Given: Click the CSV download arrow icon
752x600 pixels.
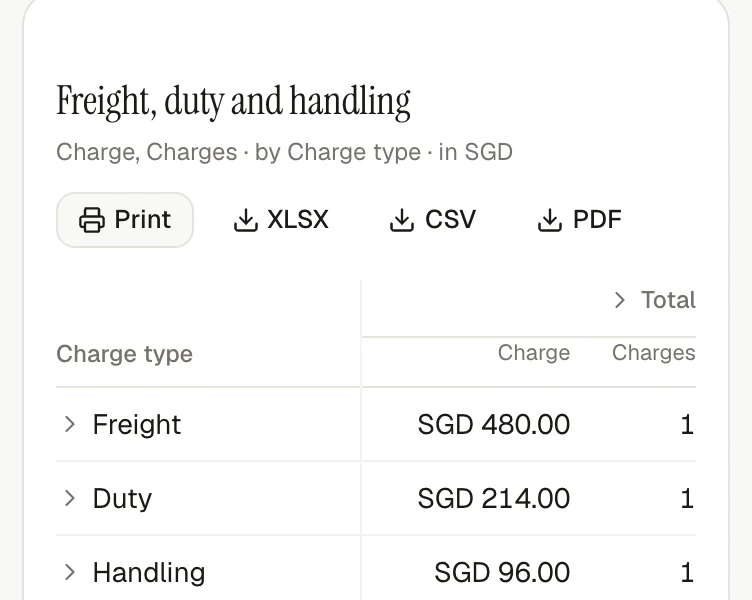Looking at the screenshot, I should click(401, 220).
